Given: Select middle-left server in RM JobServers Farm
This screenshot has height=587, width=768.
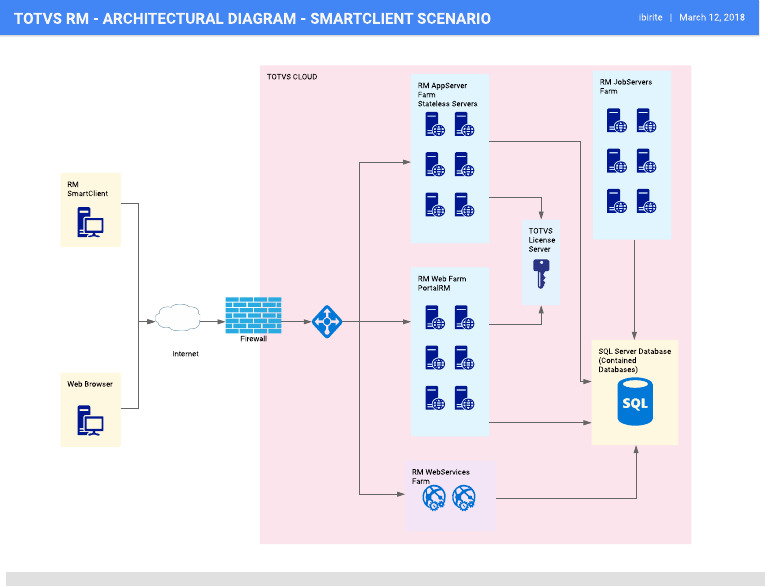Looking at the screenshot, I should point(617,161).
